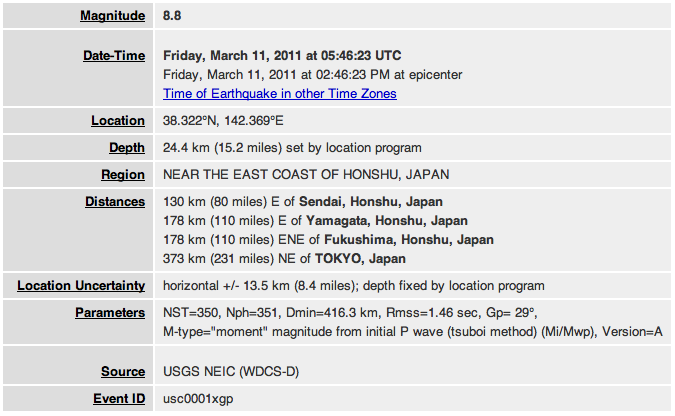Click the Region label link
This screenshot has height=416, width=675.
point(123,174)
